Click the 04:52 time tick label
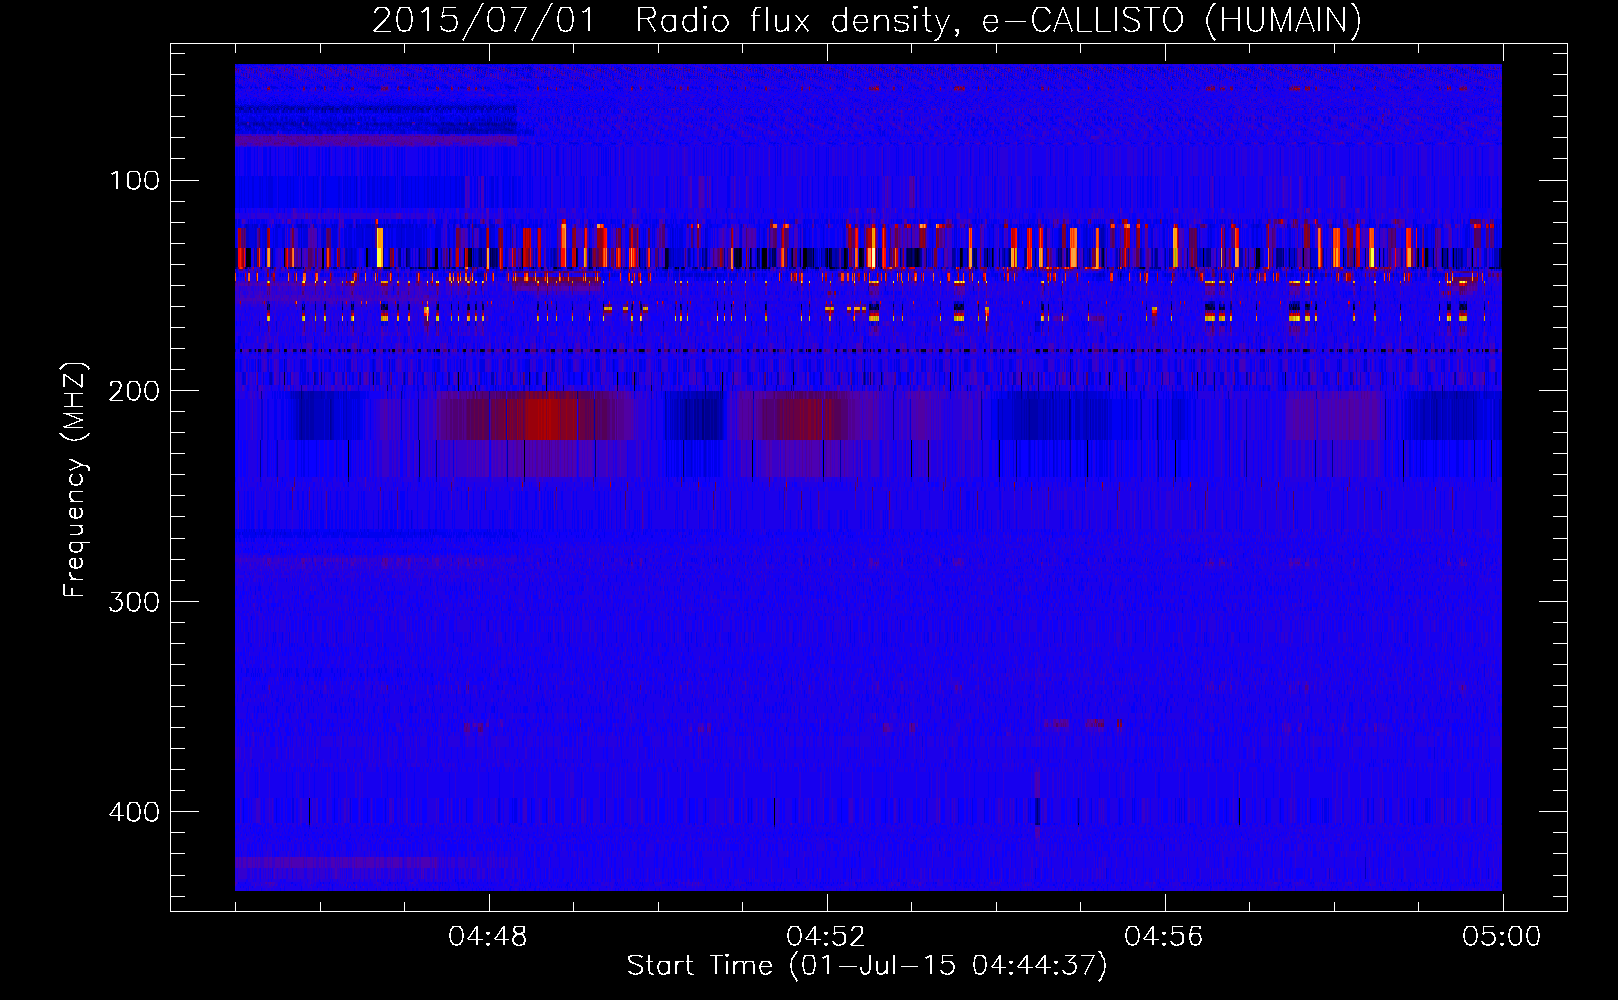1618x1000 pixels. (826, 937)
